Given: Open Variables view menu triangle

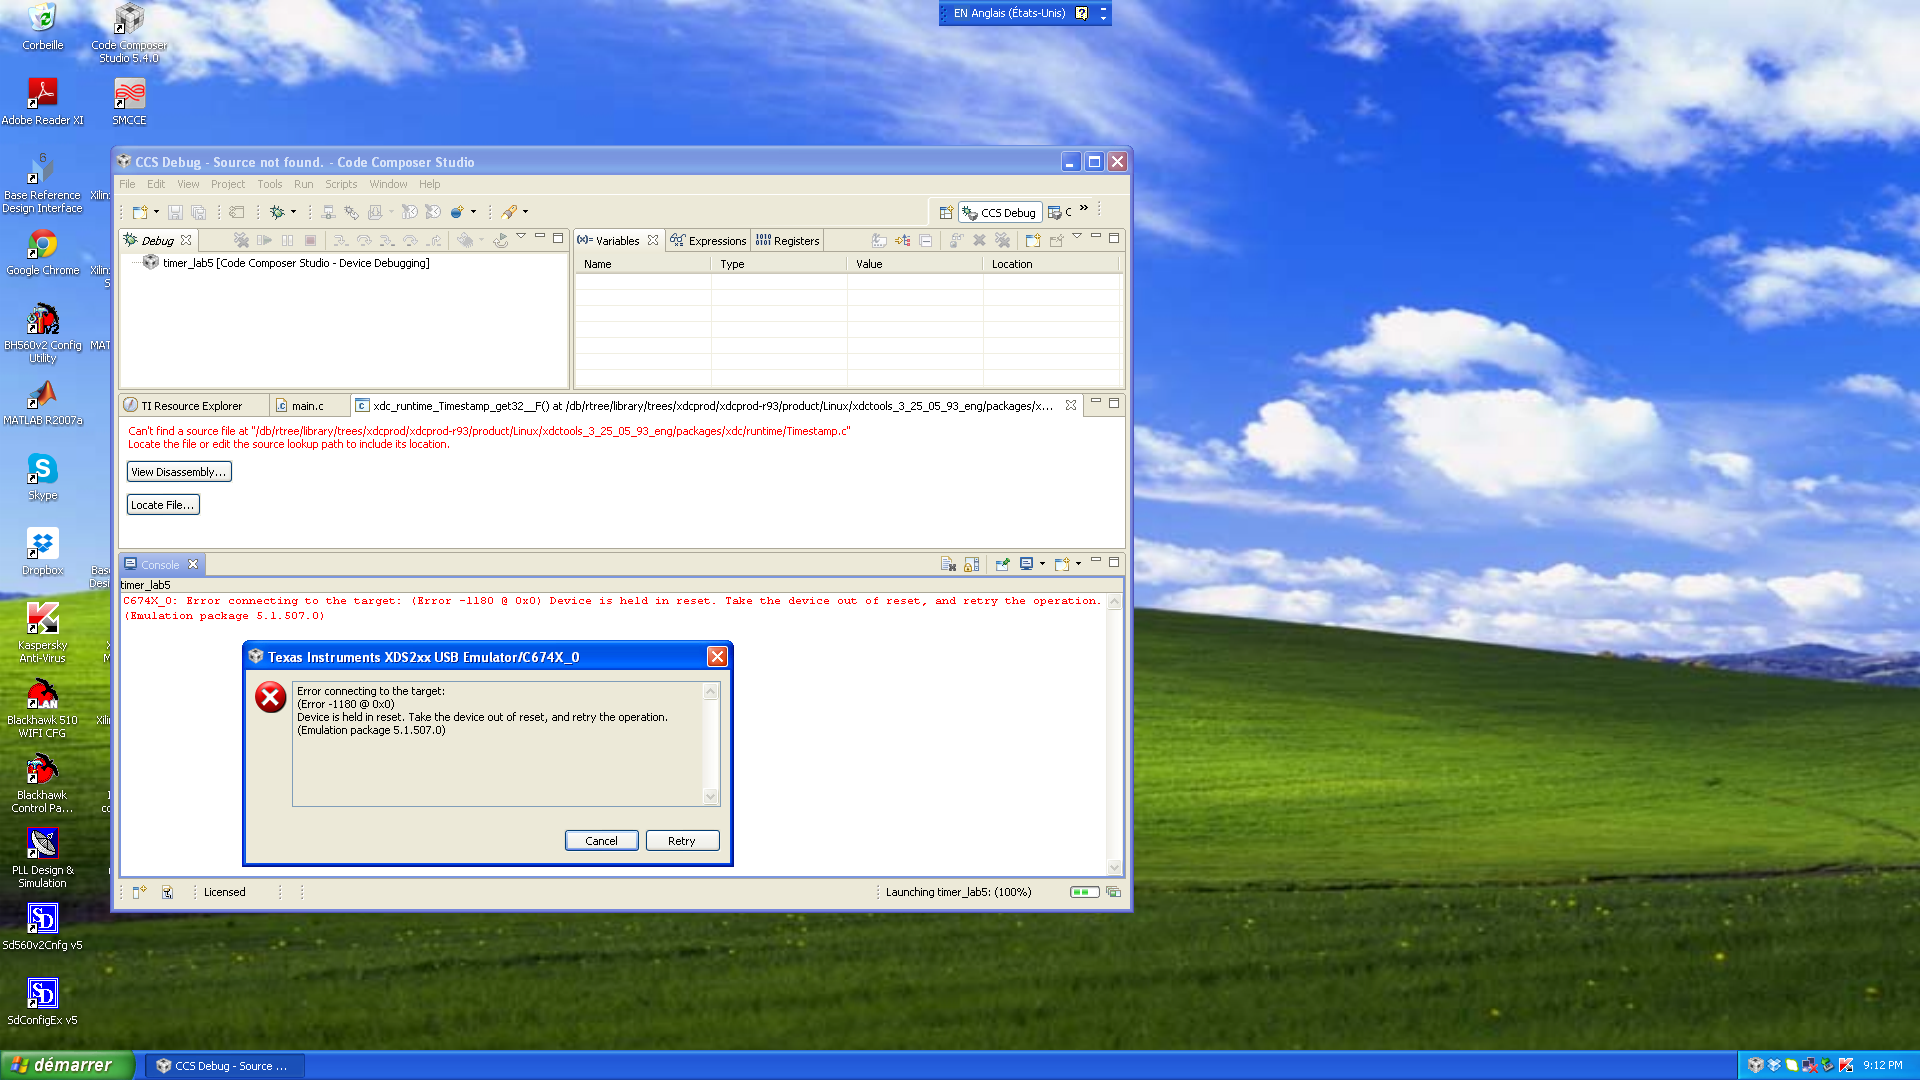Looking at the screenshot, I should coord(1077,237).
